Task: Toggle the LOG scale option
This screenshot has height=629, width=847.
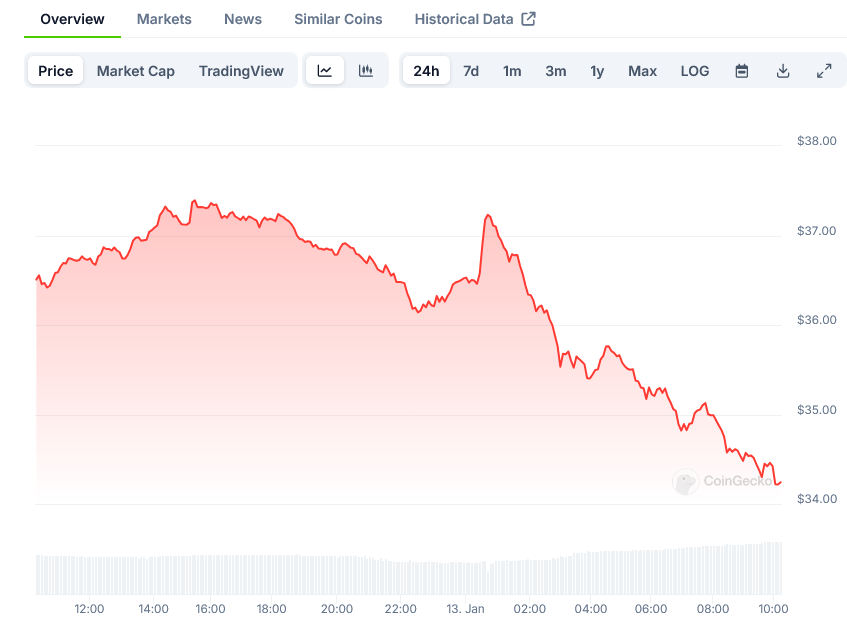Action: [695, 71]
